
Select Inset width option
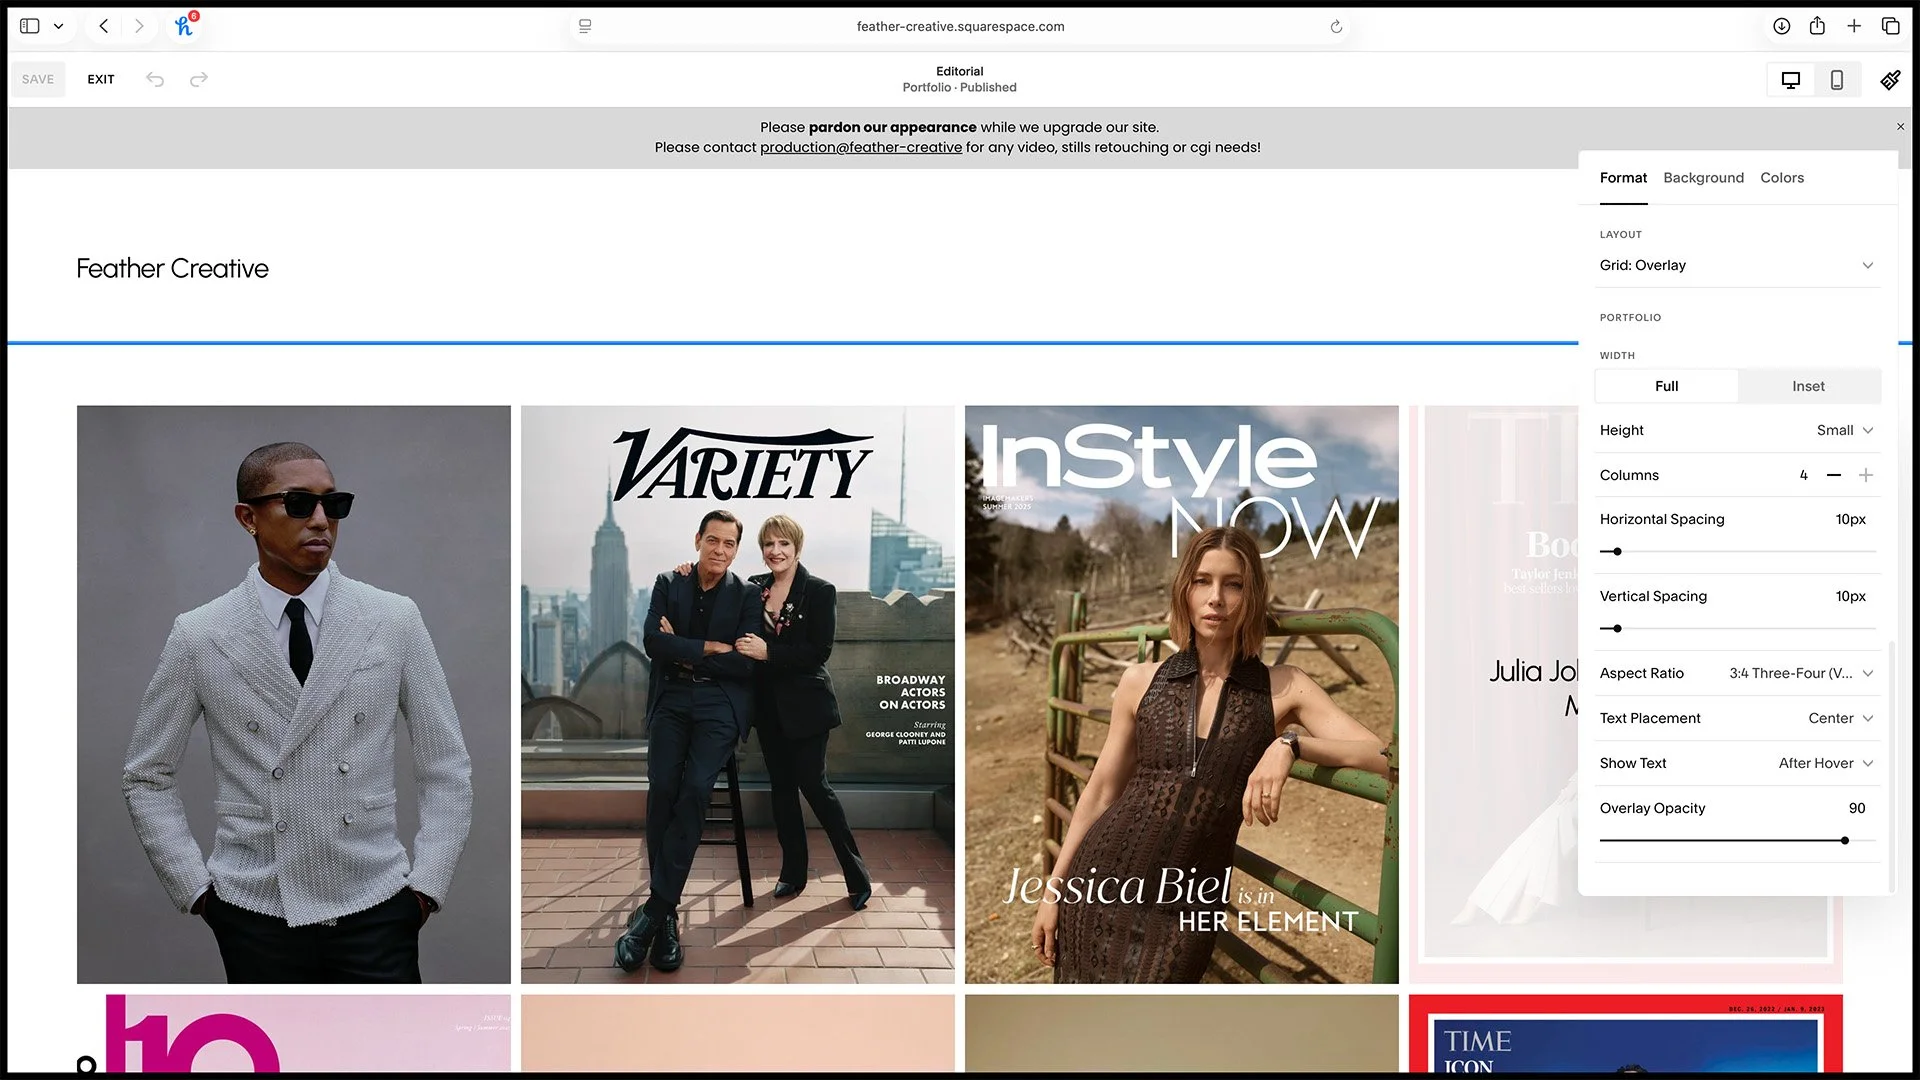(1809, 386)
